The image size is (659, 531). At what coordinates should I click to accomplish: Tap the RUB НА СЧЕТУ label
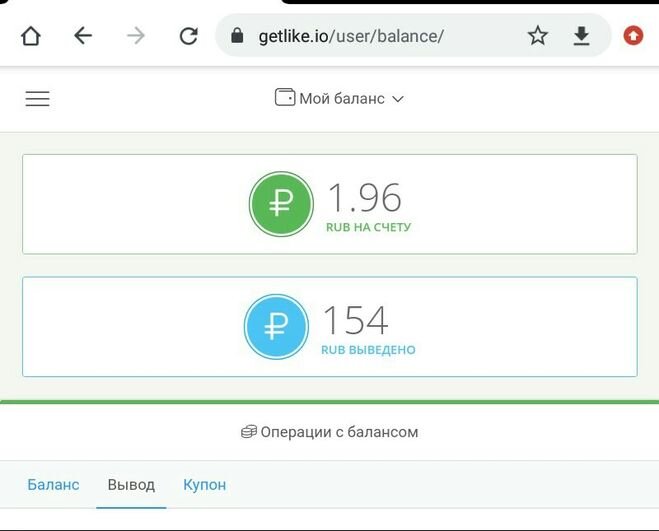coord(369,227)
